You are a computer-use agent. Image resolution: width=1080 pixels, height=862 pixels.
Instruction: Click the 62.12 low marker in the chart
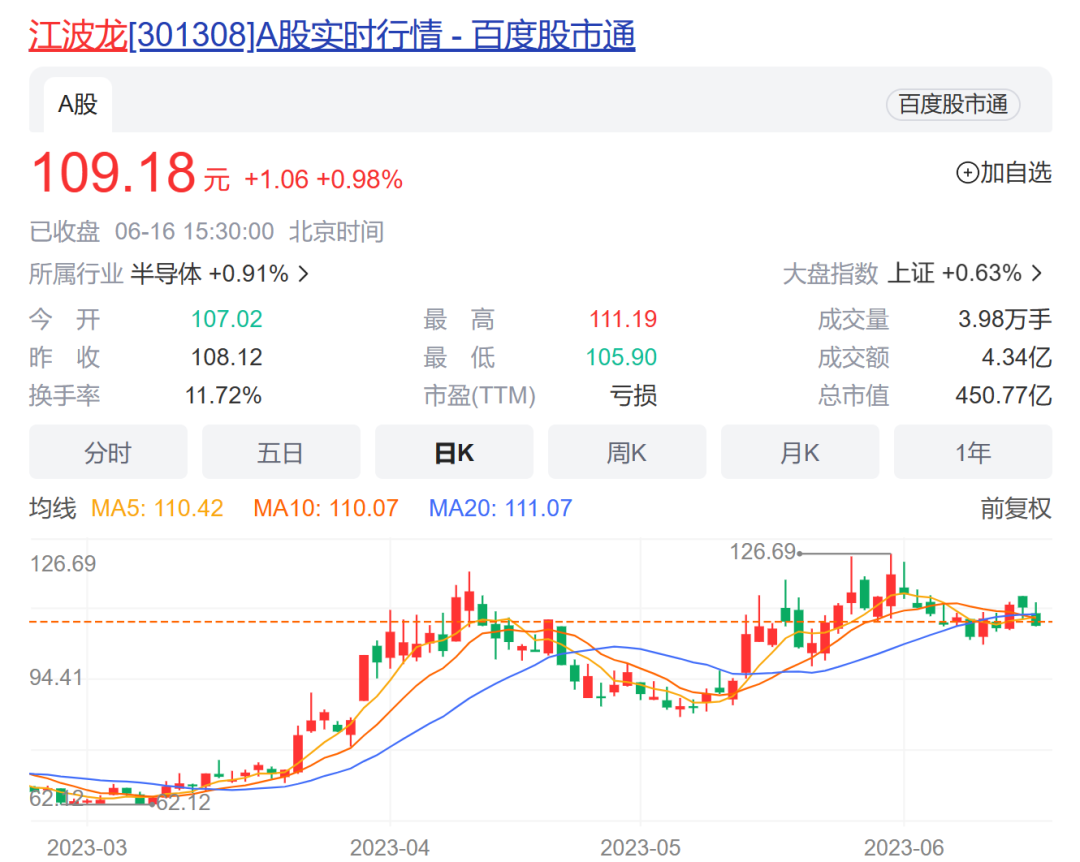(184, 803)
